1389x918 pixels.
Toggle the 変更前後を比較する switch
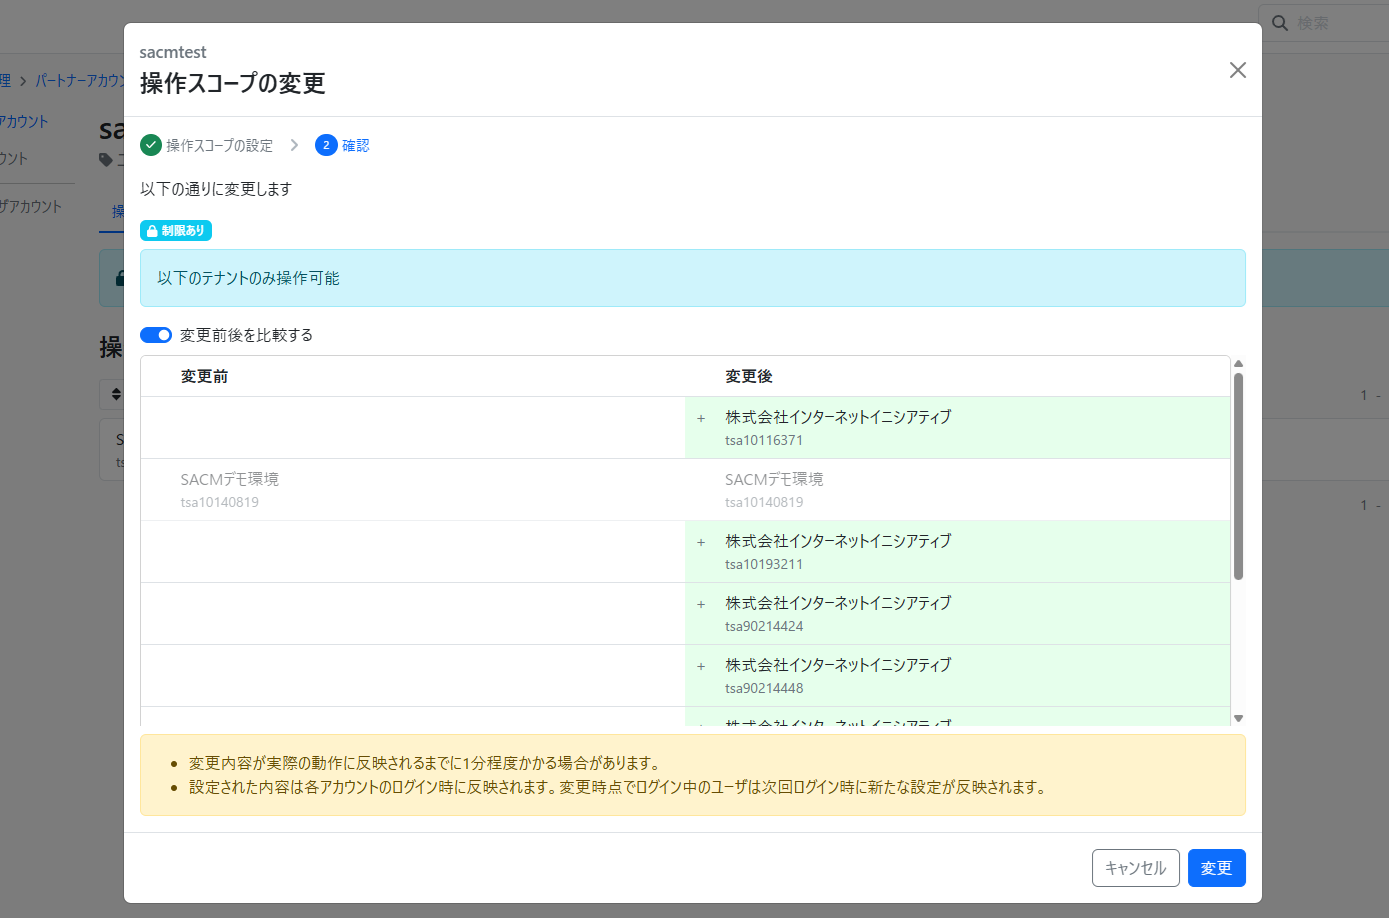[156, 335]
